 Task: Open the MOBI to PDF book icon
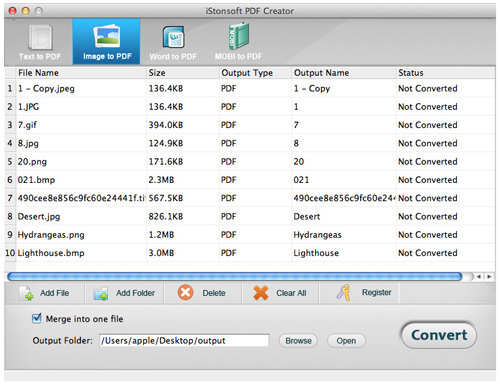[239, 36]
